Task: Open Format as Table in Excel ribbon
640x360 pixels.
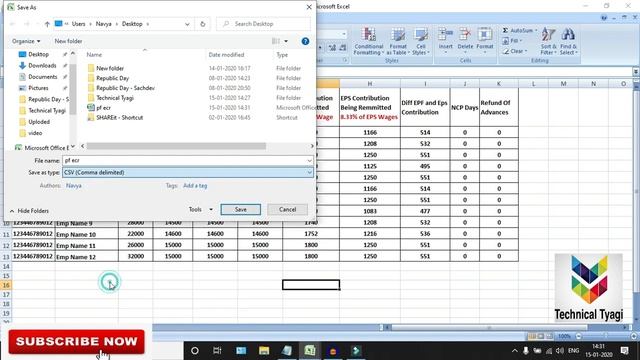Action: pos(398,42)
